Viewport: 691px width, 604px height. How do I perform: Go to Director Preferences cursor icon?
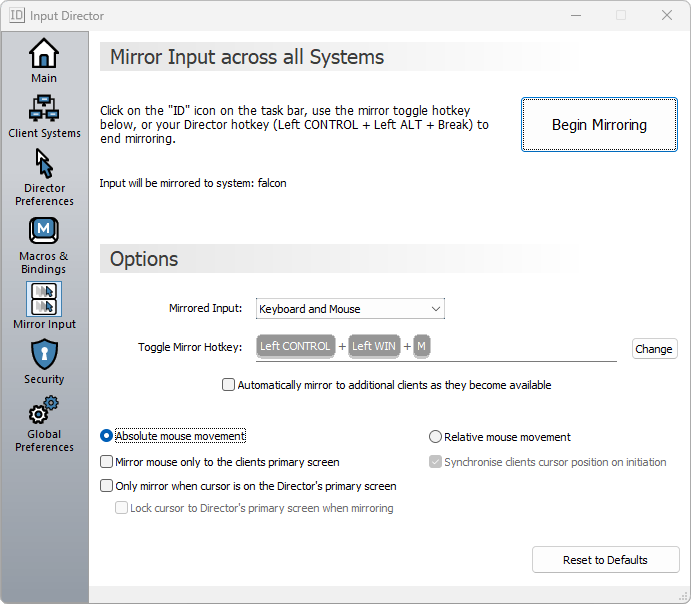click(x=44, y=164)
